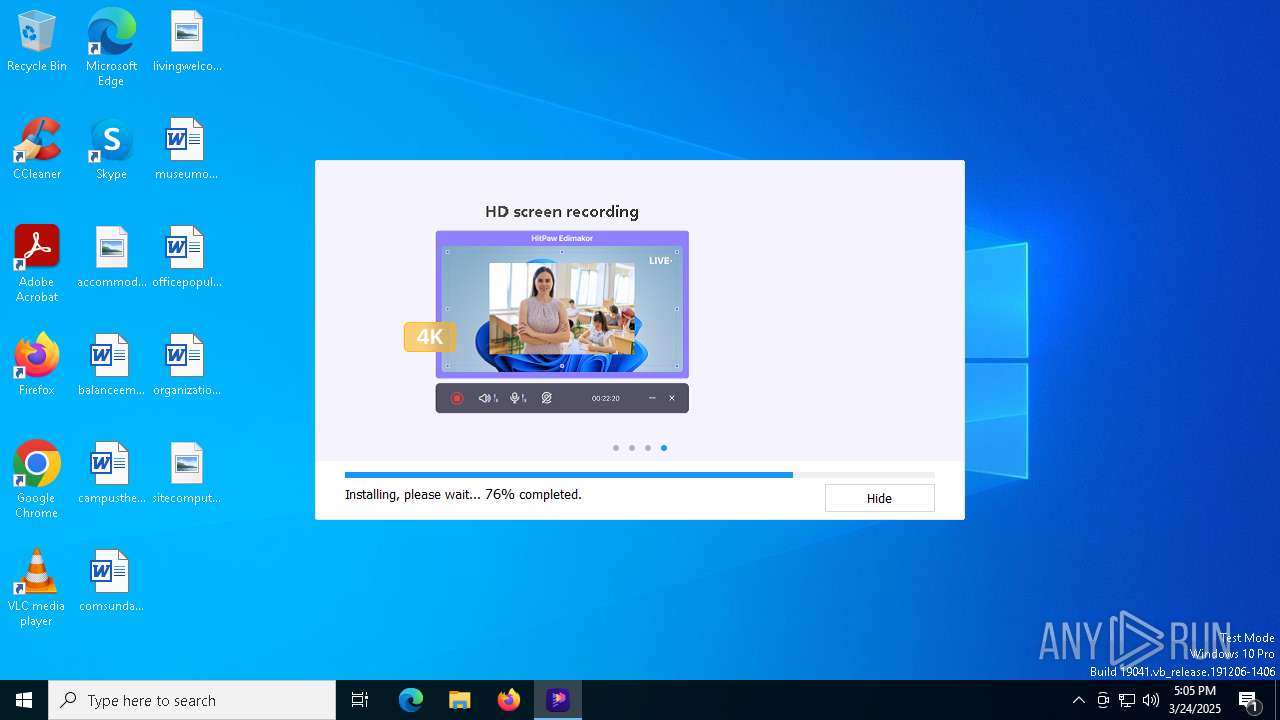Open the notification center icon
This screenshot has width=1280, height=720.
tap(1249, 700)
